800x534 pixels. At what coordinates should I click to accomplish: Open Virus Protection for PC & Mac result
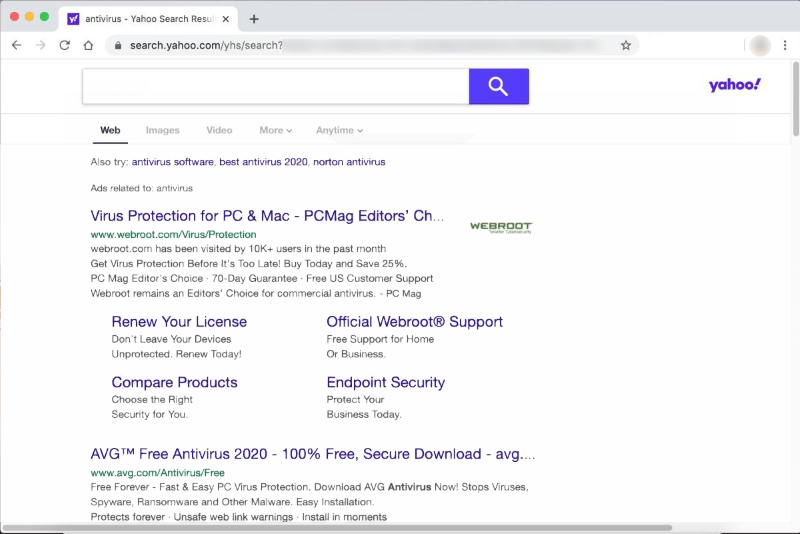267,216
